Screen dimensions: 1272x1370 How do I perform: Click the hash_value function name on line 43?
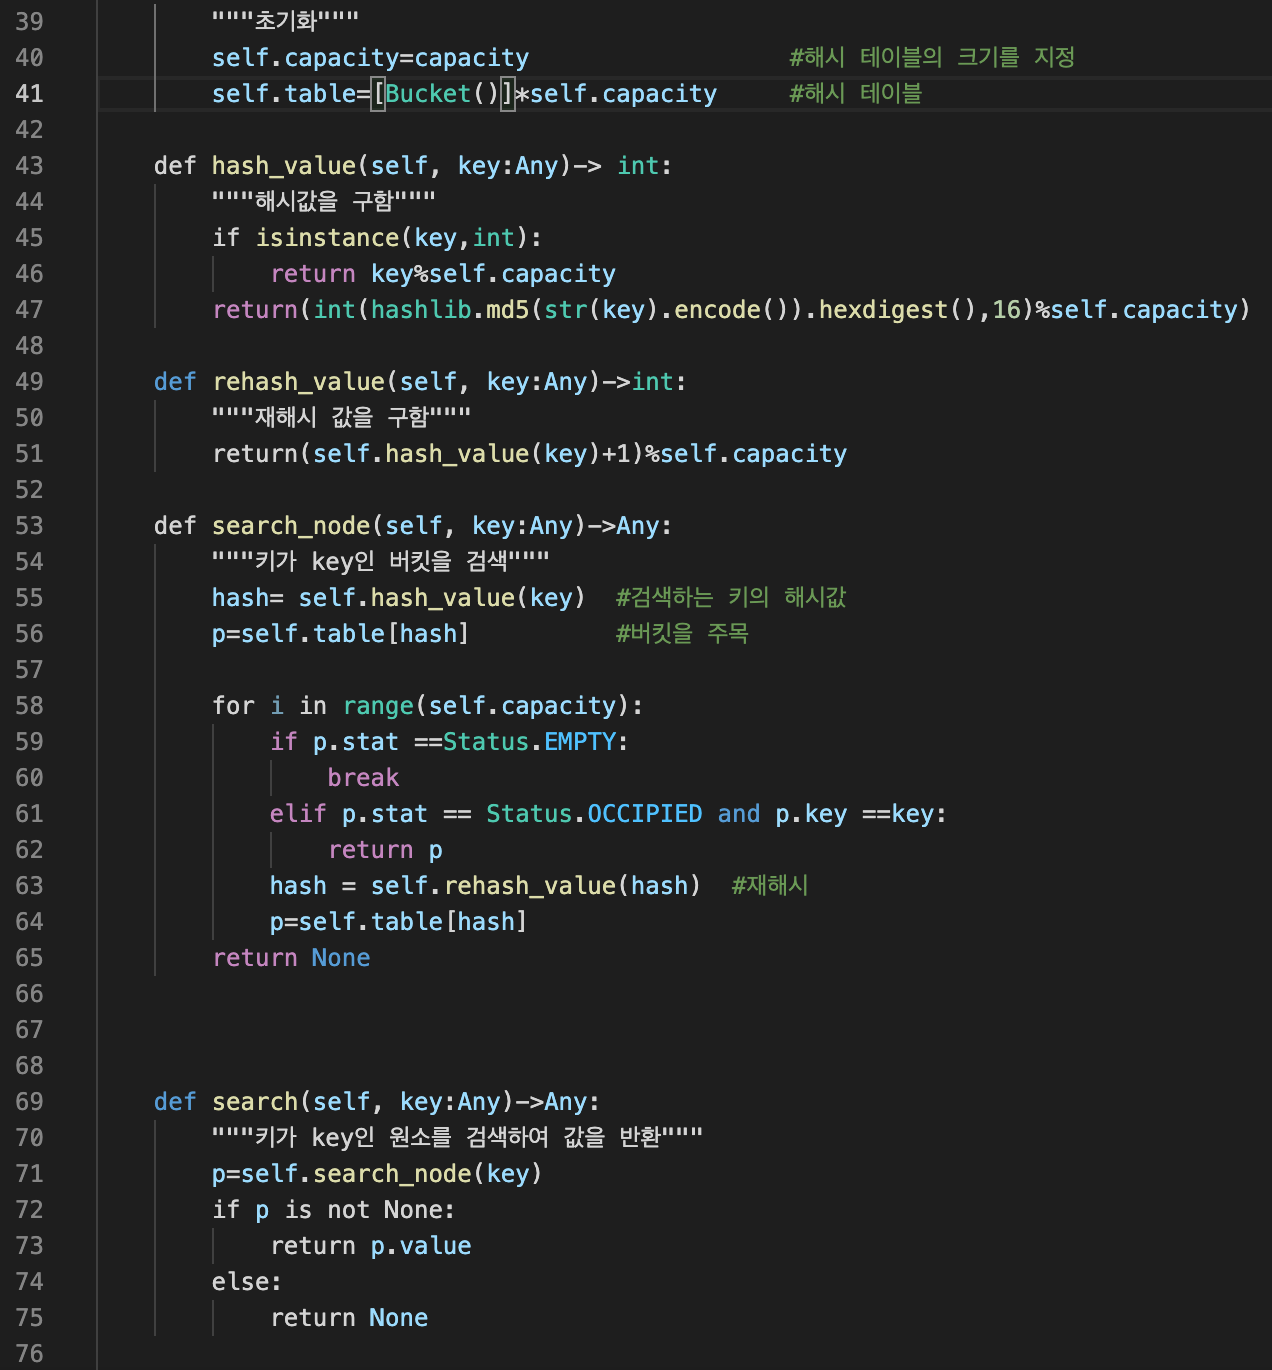(x=284, y=166)
